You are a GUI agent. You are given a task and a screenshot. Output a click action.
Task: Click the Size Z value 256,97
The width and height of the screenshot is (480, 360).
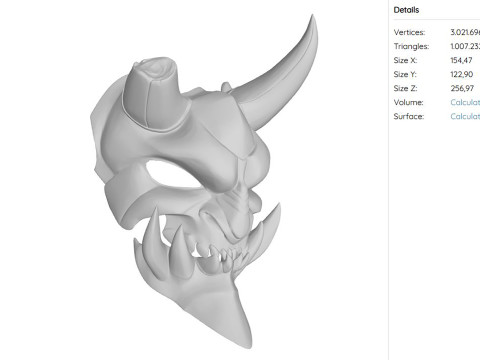[462, 88]
